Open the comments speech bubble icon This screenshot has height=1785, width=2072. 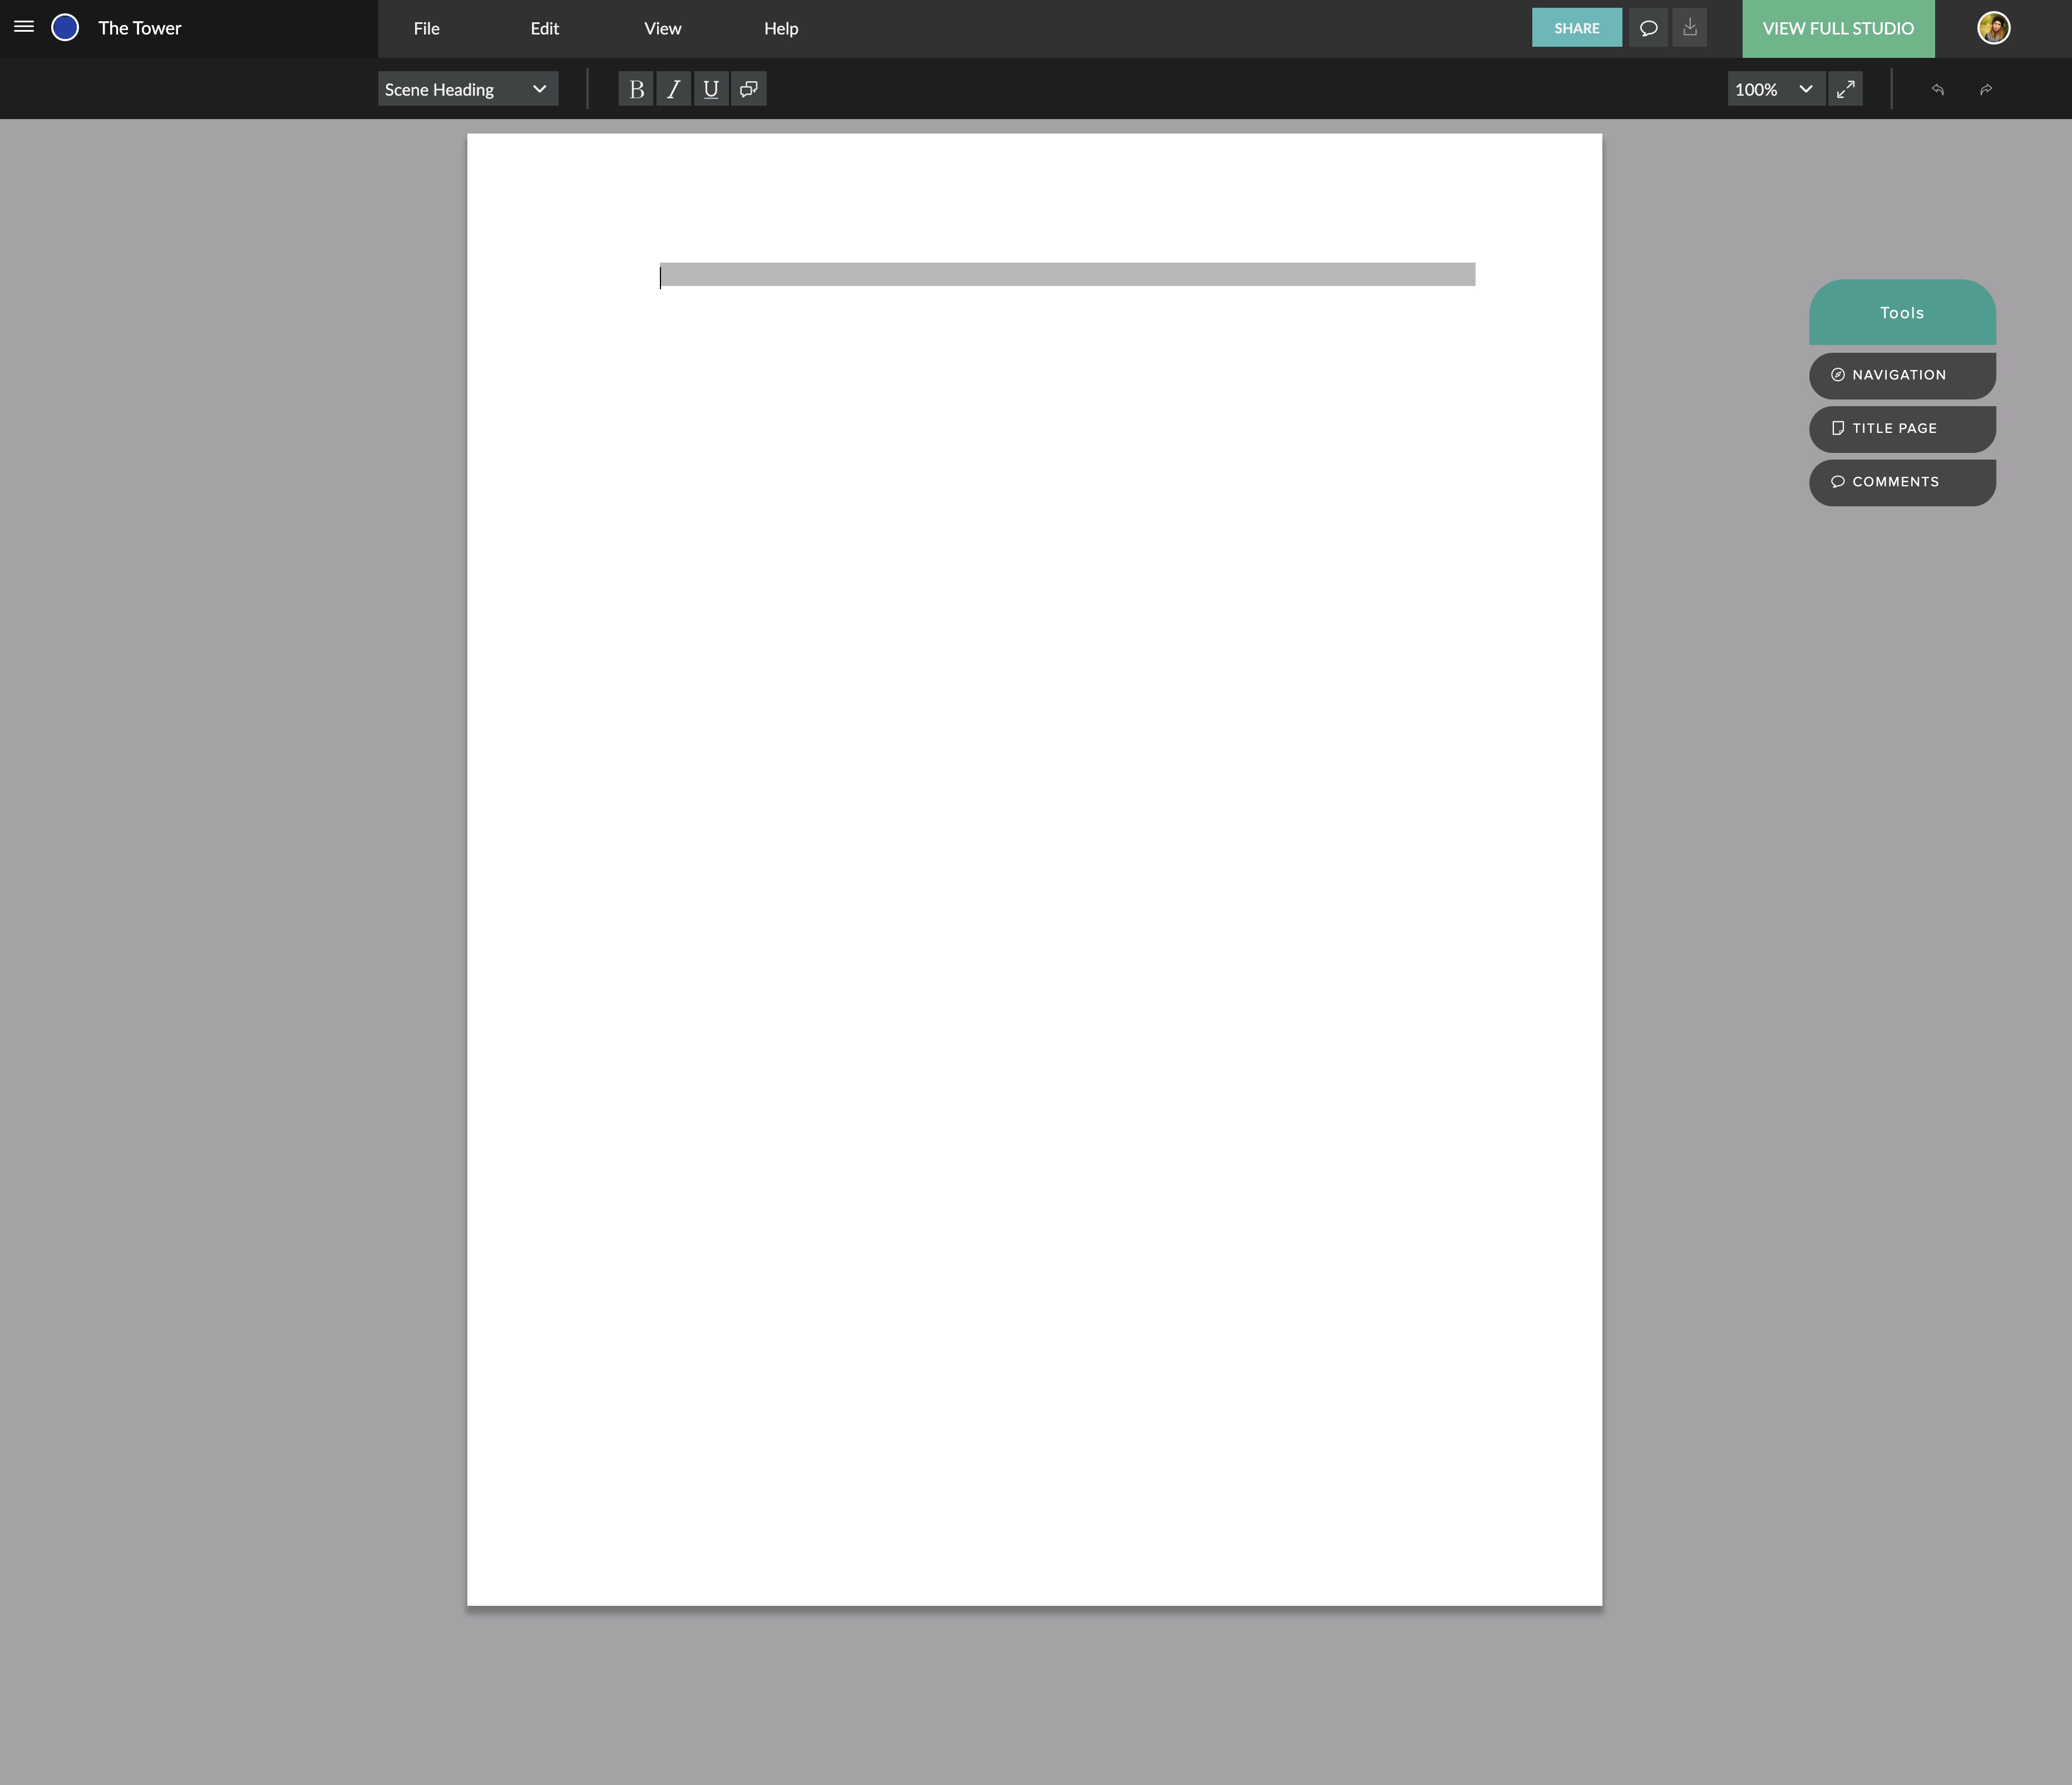(x=1648, y=28)
